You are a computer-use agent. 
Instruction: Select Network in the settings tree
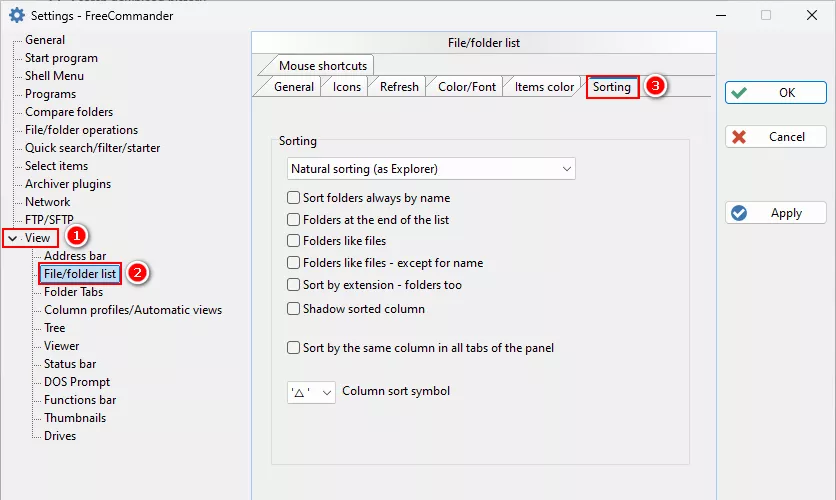[47, 202]
